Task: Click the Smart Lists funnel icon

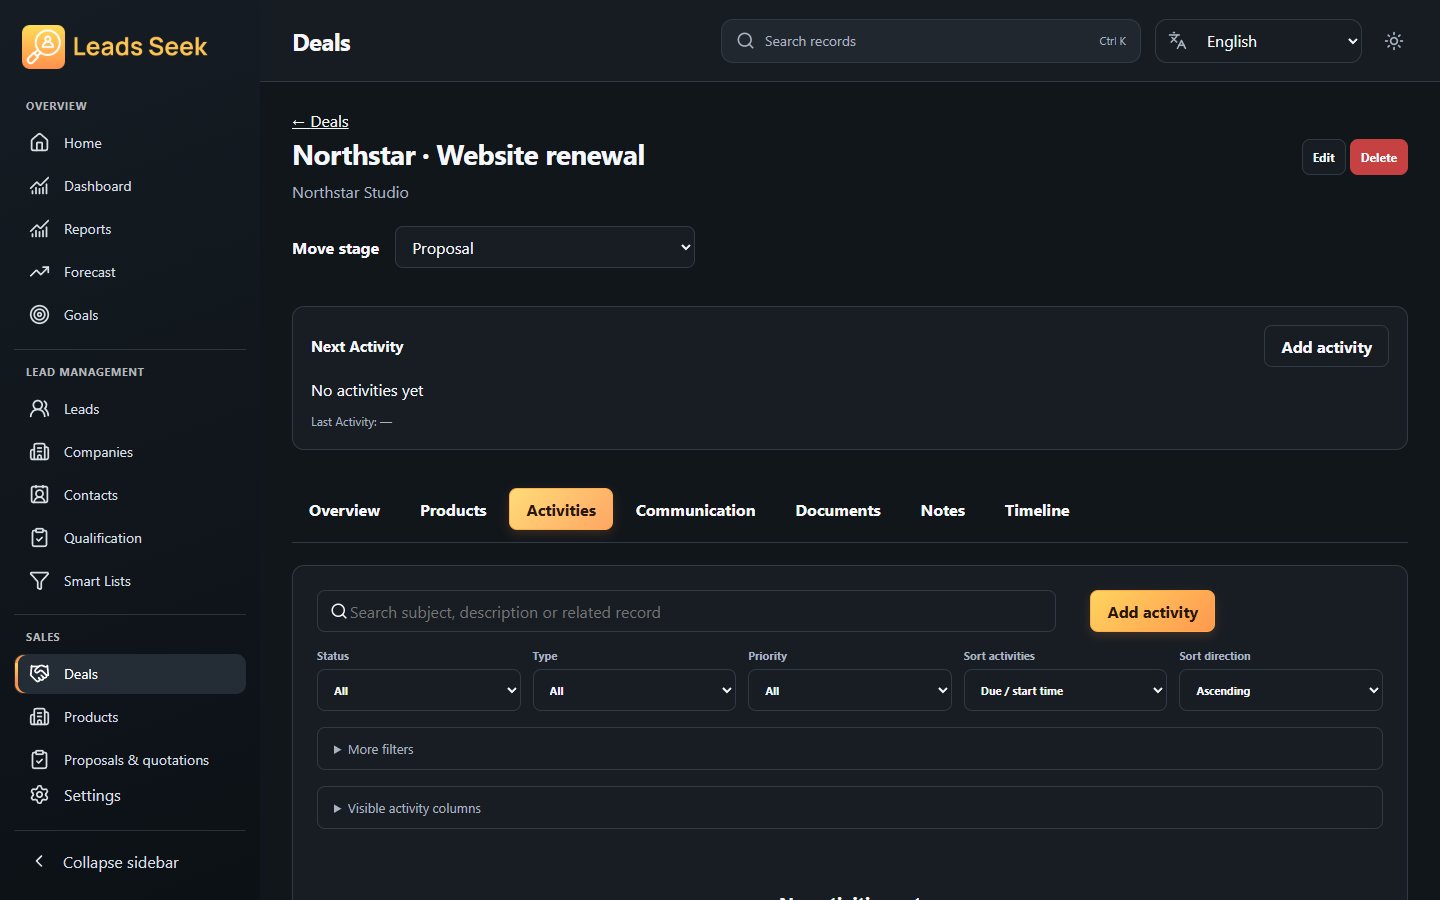Action: pyautogui.click(x=39, y=581)
